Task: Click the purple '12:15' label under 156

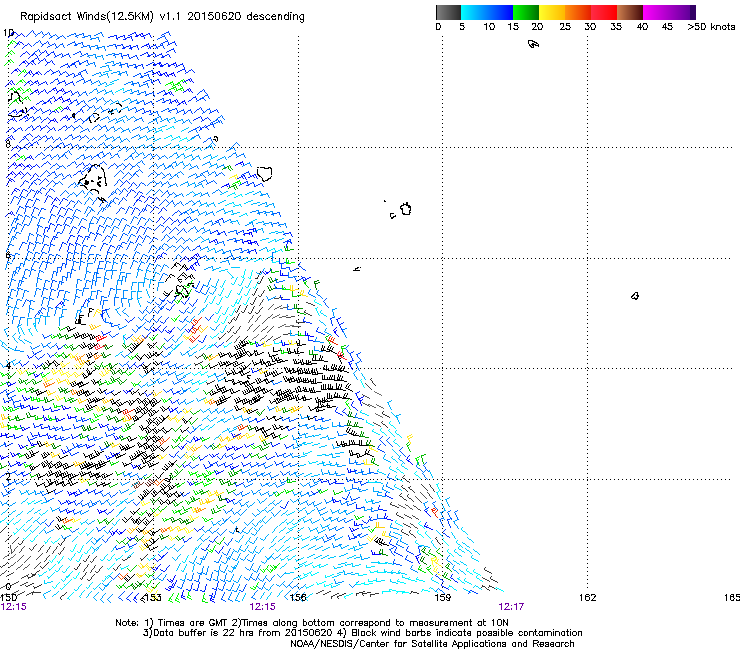Action: click(x=262, y=607)
